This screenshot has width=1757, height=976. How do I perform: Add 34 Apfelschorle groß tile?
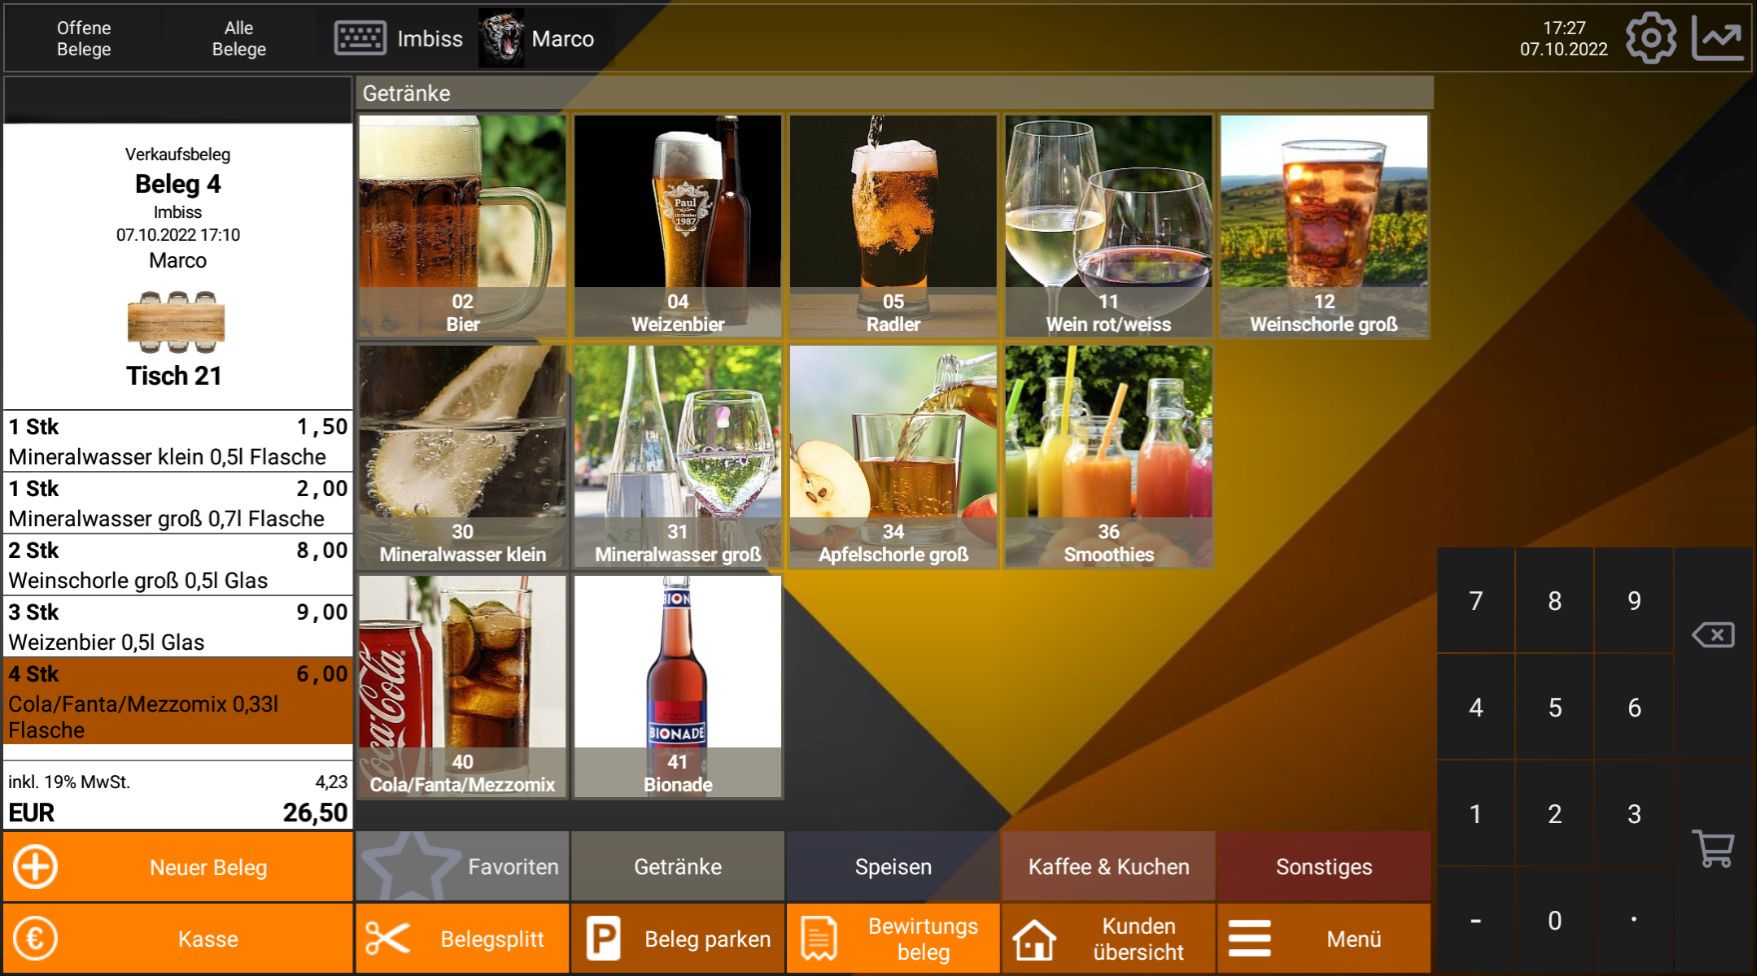click(x=893, y=457)
